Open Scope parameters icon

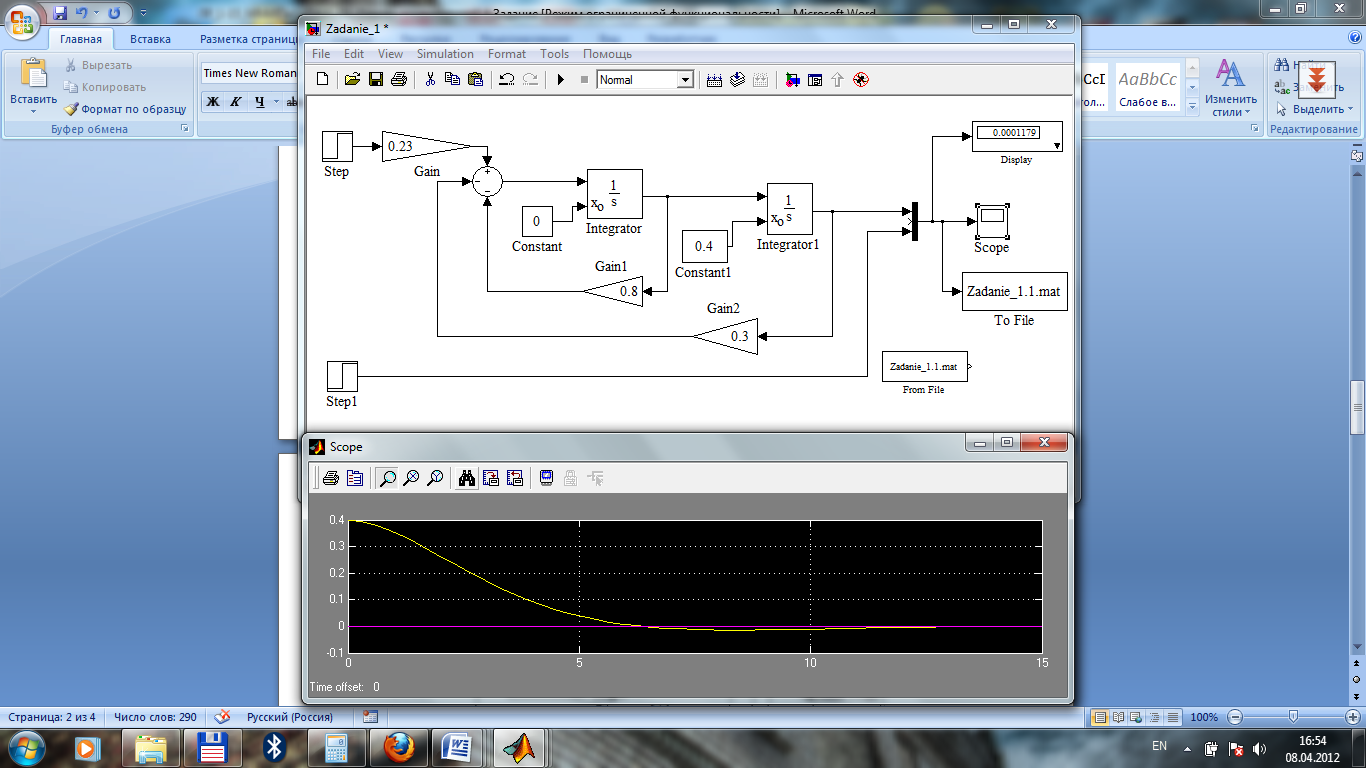click(354, 478)
